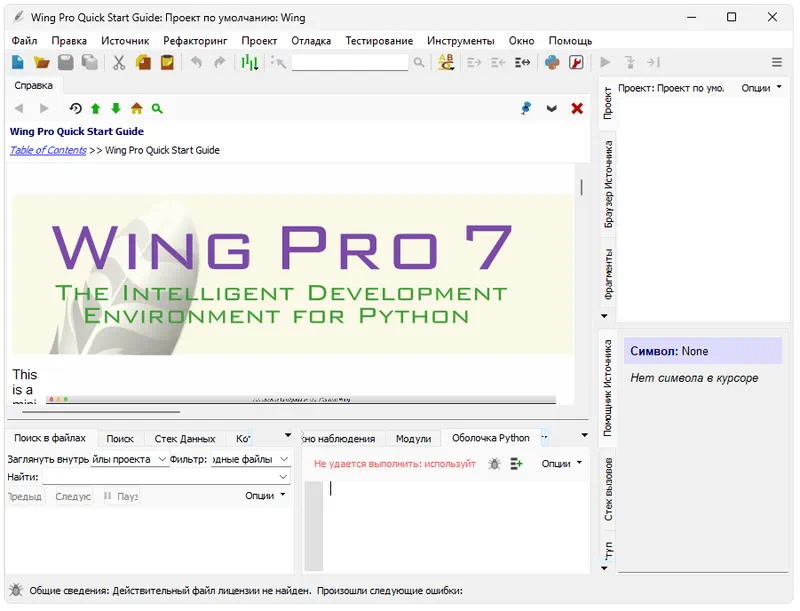Click the save file floppy icon
Viewport: 800px width, 611px height.
[66, 62]
